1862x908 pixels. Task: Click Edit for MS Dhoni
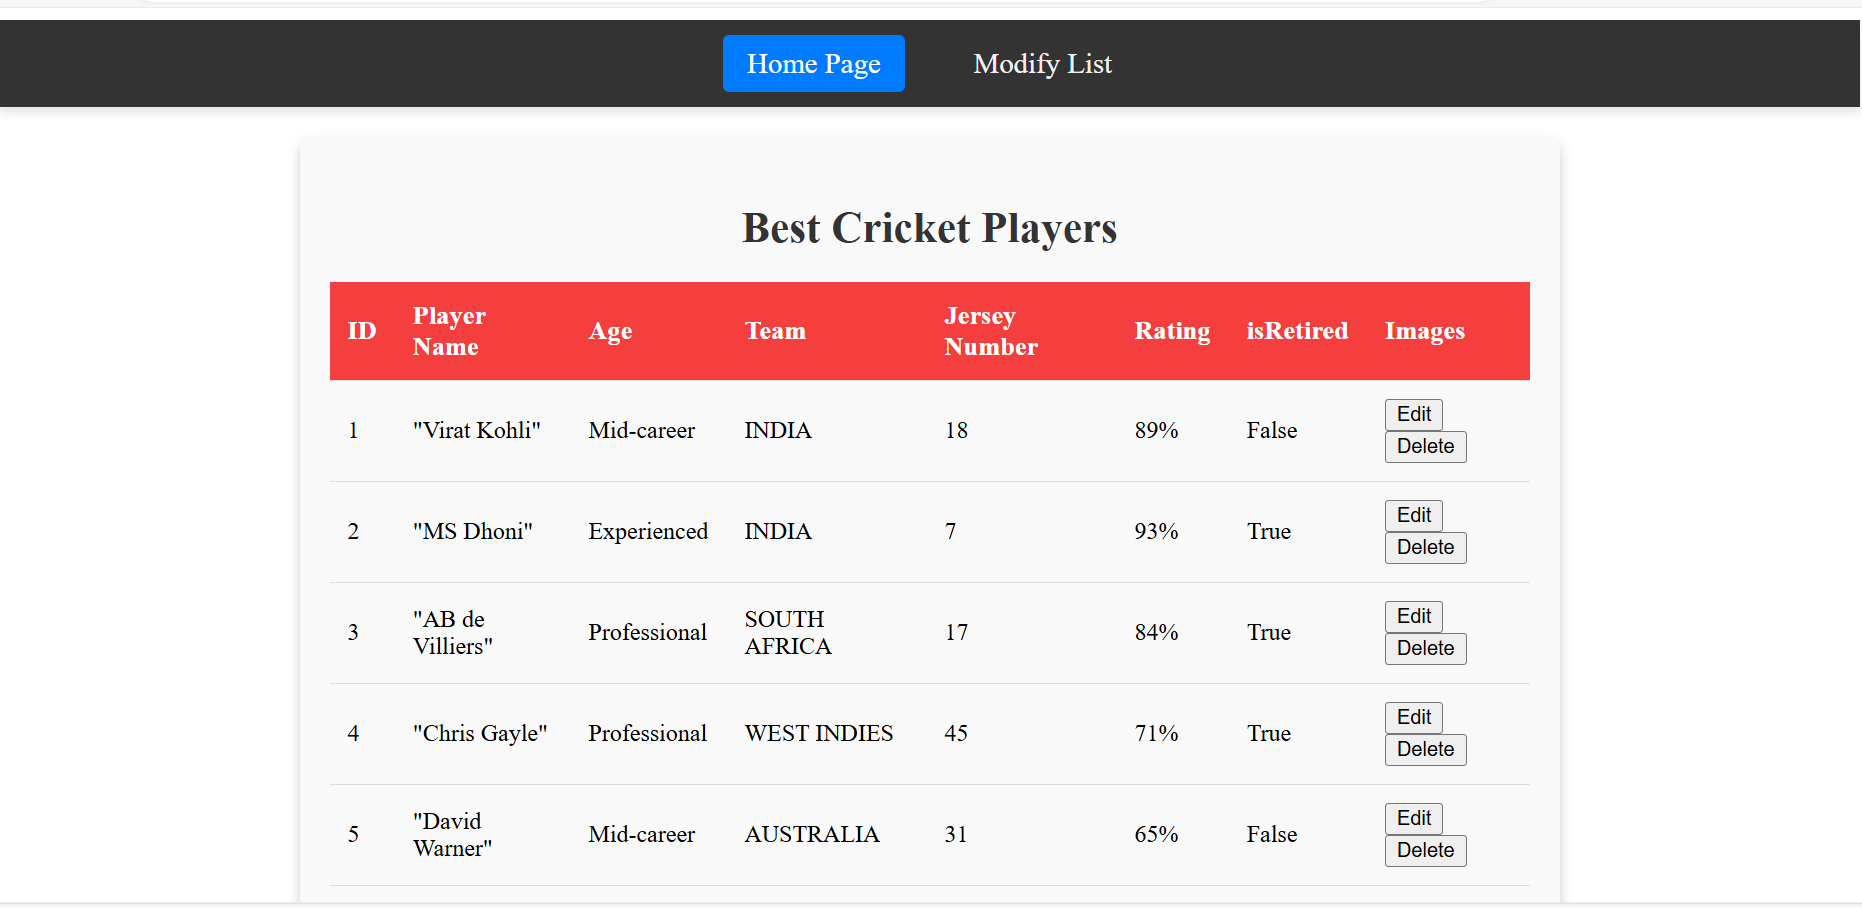(1413, 515)
